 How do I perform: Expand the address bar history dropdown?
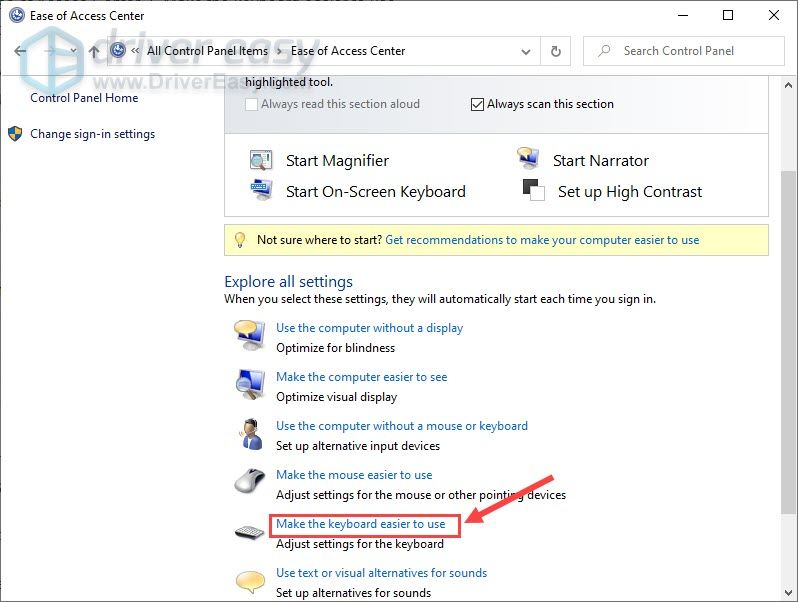[x=526, y=51]
